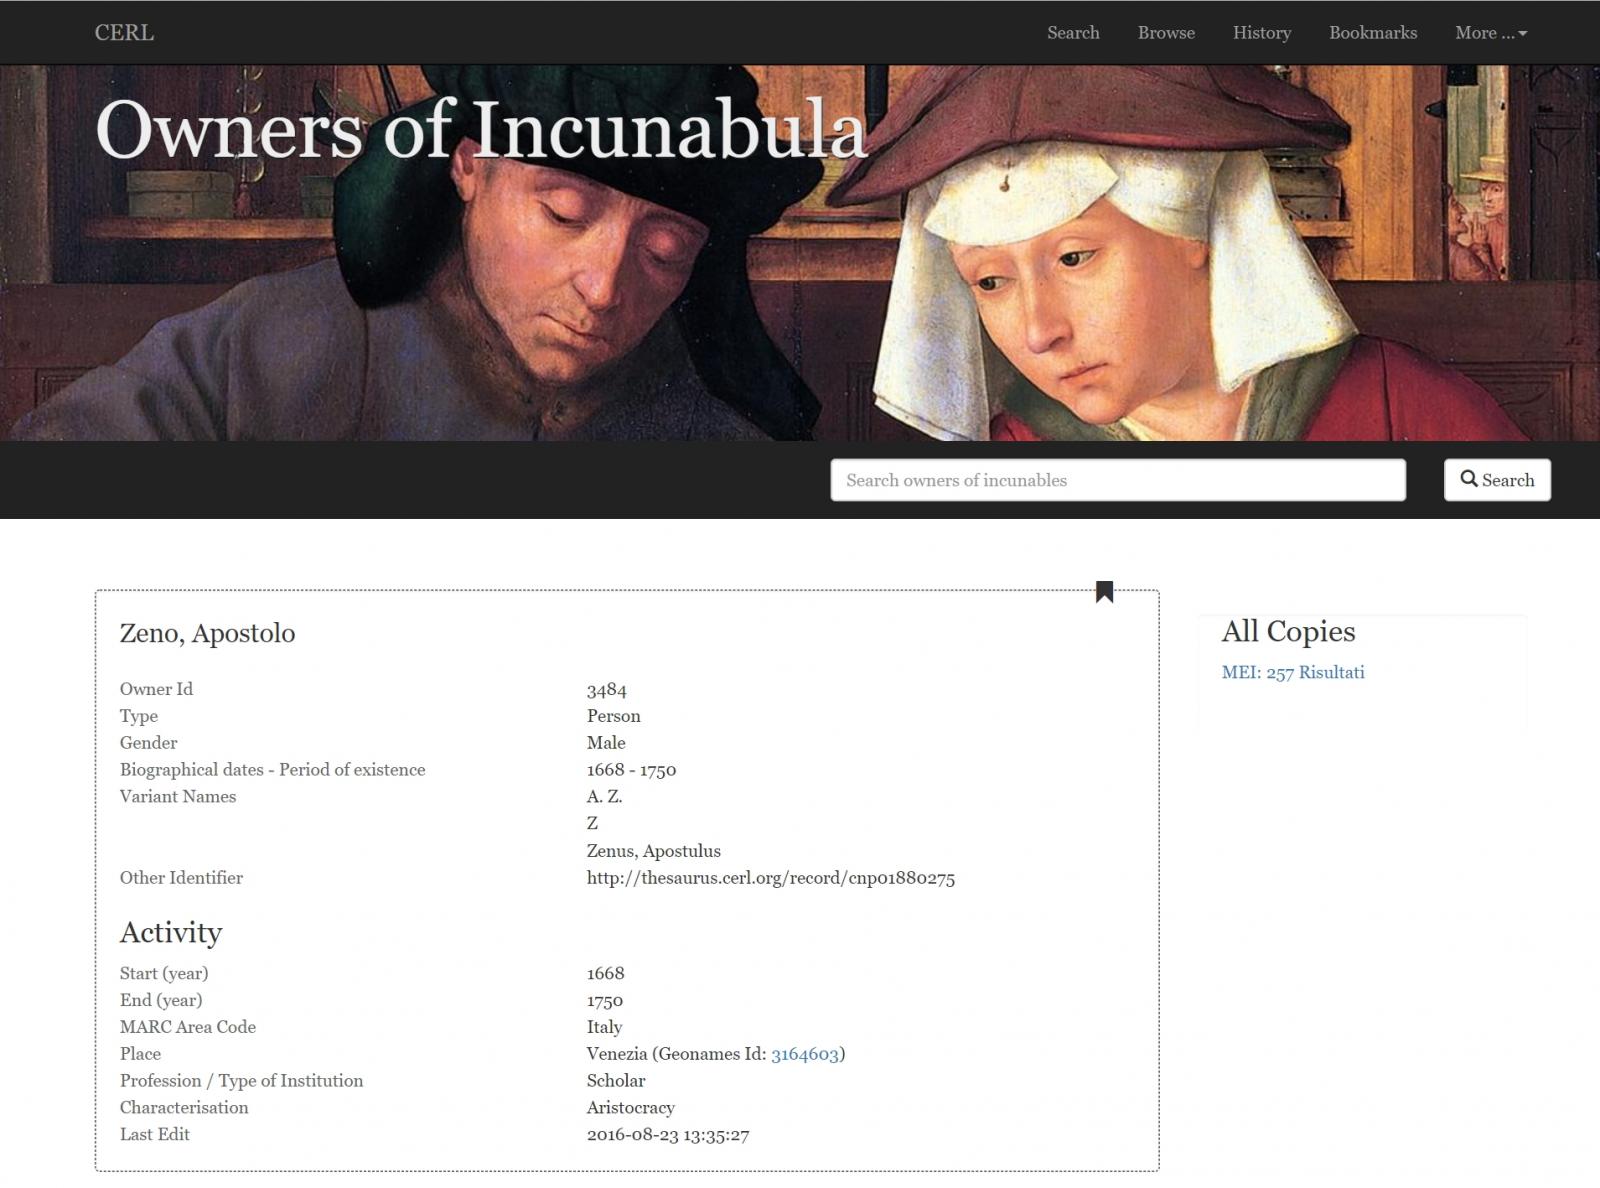Click the variant name A. Z.

pos(604,797)
